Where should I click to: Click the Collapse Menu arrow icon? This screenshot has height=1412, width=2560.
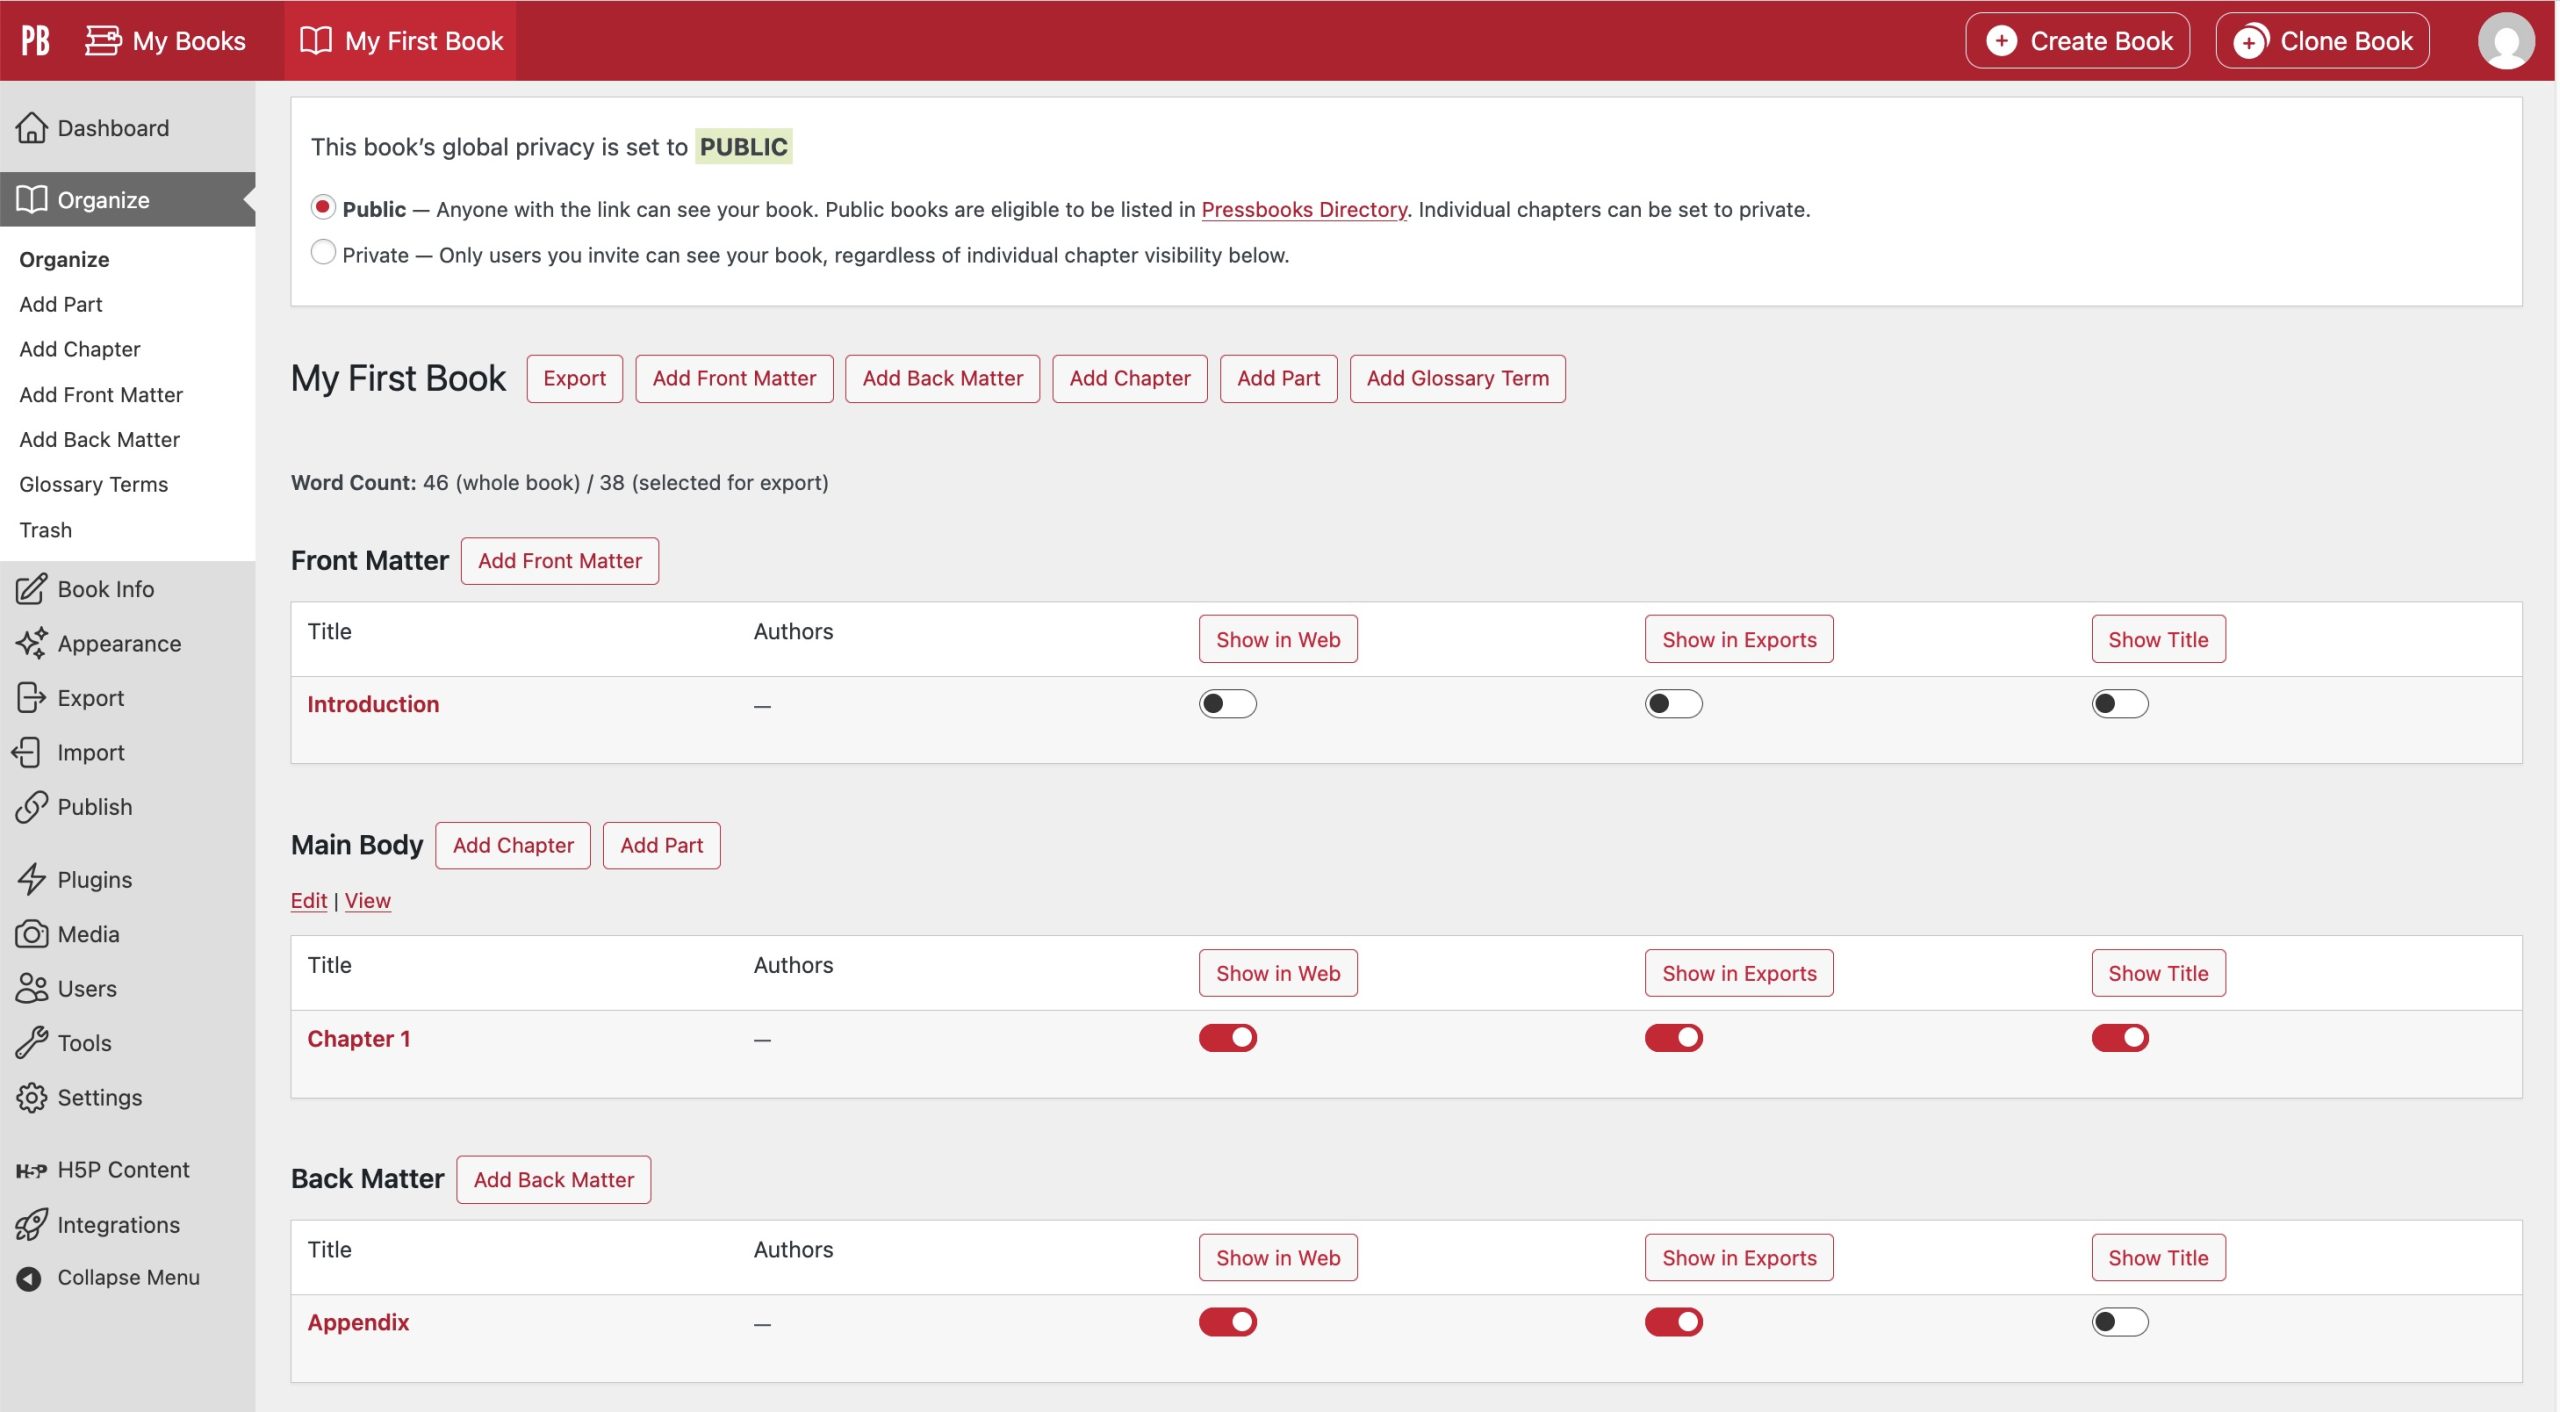coord(29,1278)
